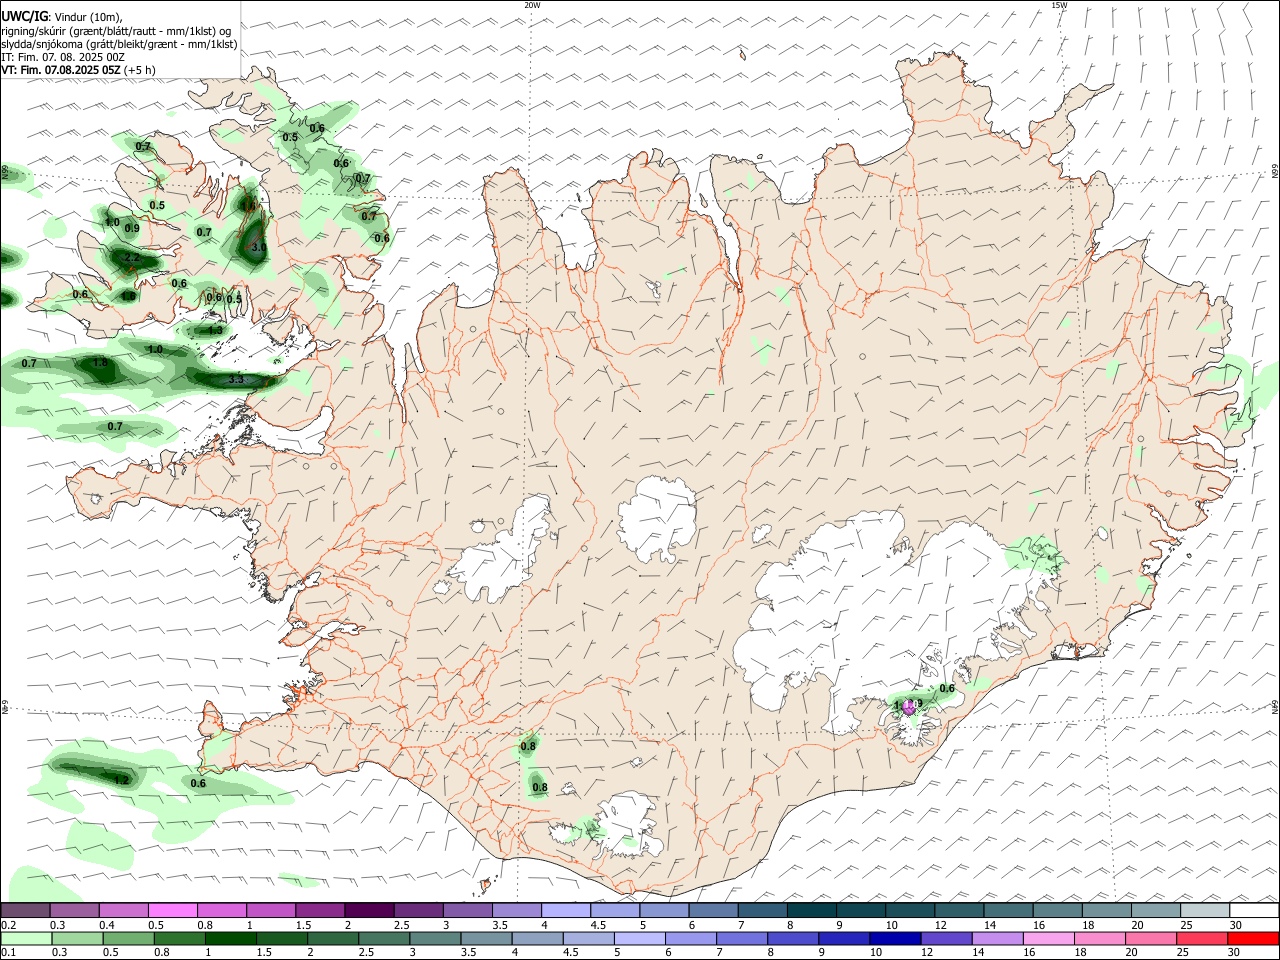Viewport: 1280px width, 960px height.
Task: Click the '0.2' label on the upper legend row
Action: (8, 925)
